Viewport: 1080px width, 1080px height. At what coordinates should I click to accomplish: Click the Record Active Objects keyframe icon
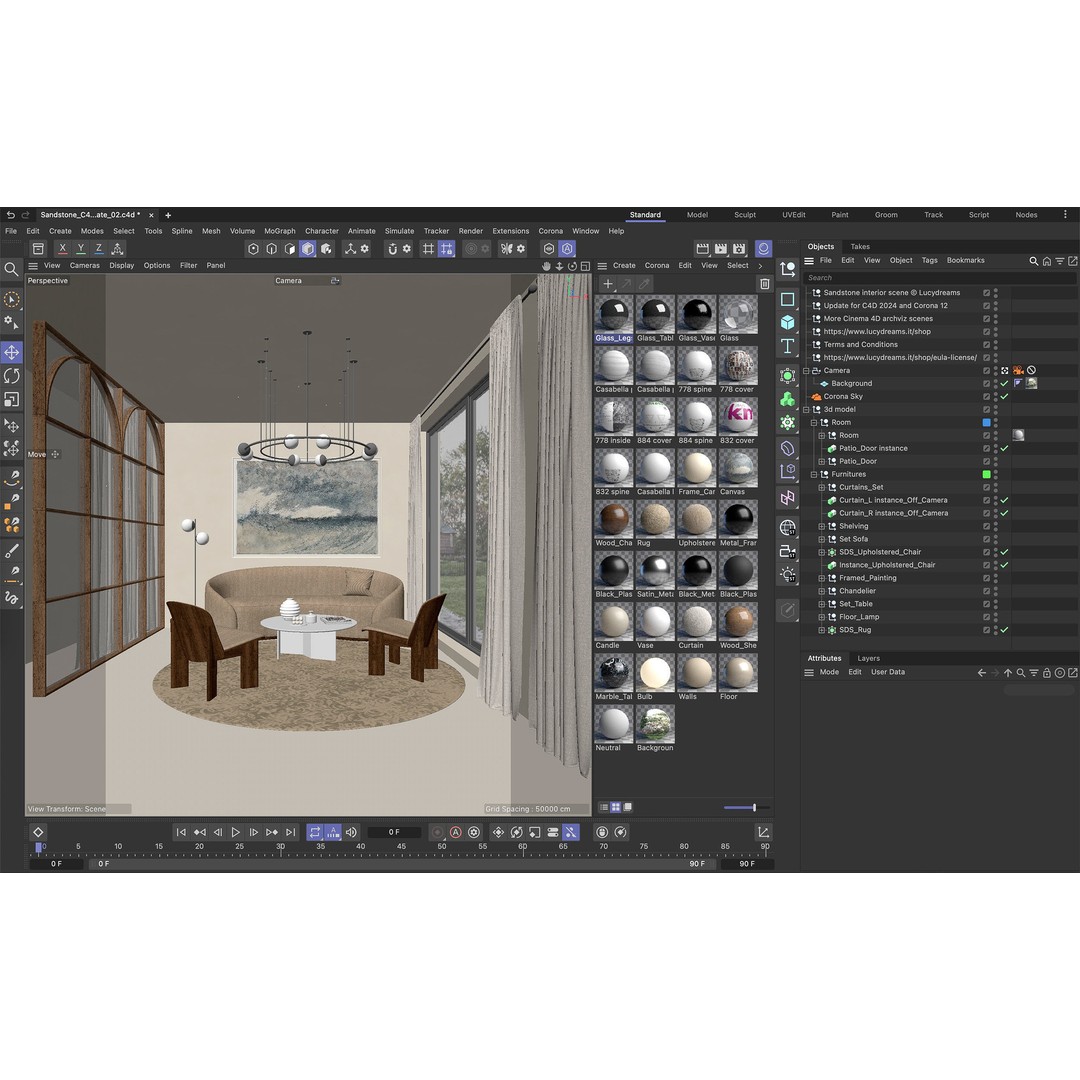coord(437,832)
